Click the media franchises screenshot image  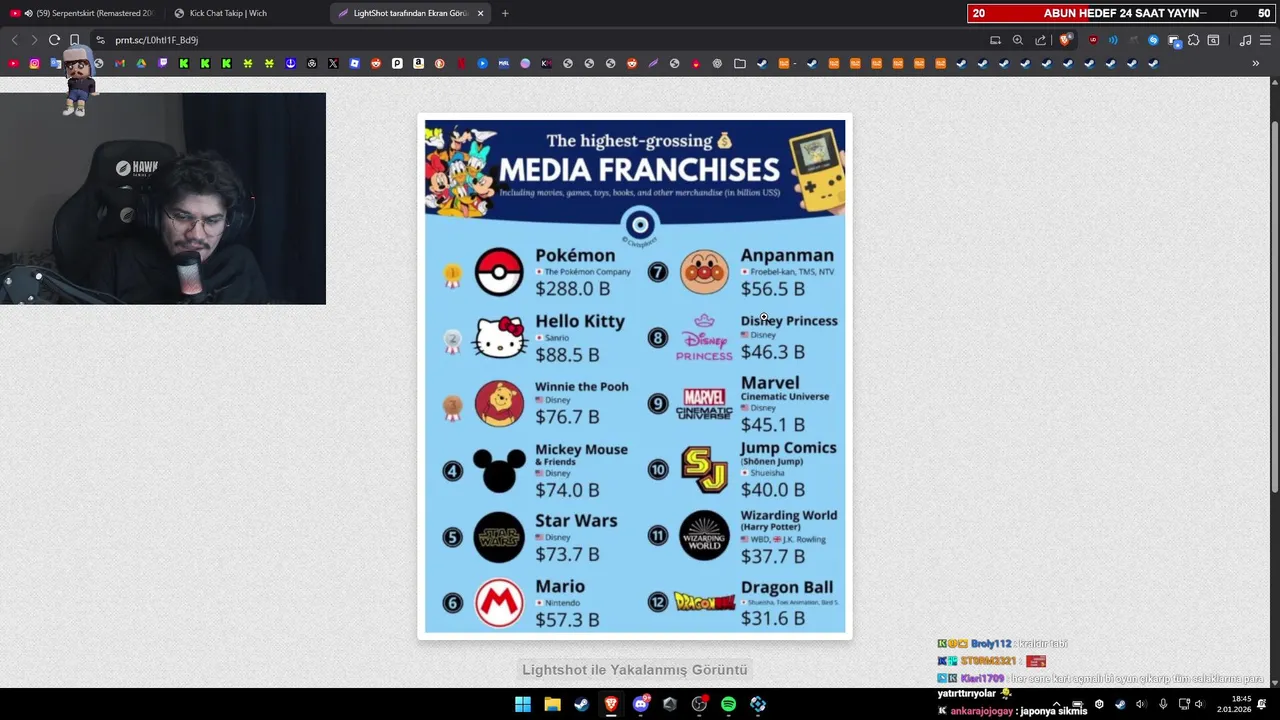pyautogui.click(x=635, y=376)
